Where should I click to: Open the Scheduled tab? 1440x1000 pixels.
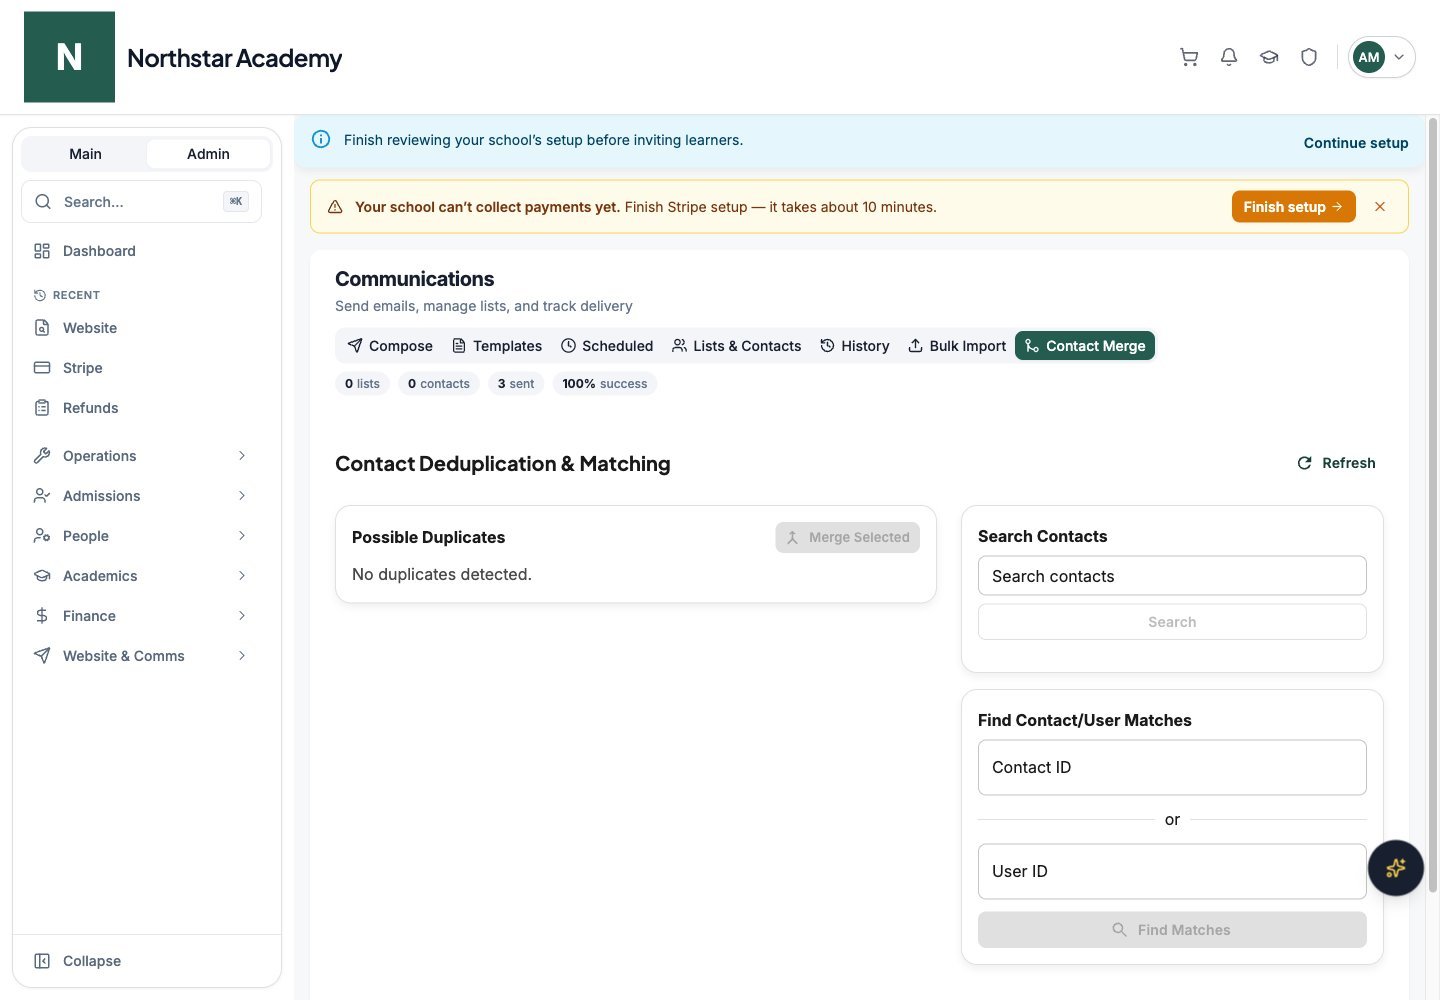pyautogui.click(x=607, y=346)
